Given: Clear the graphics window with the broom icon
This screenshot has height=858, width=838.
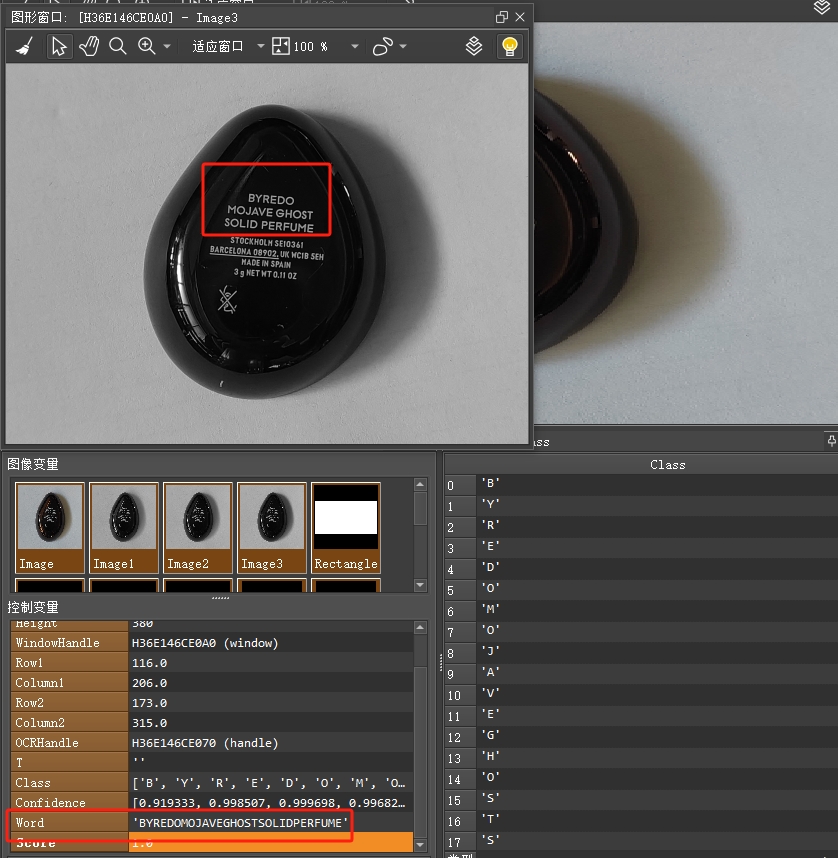Looking at the screenshot, I should coord(24,47).
